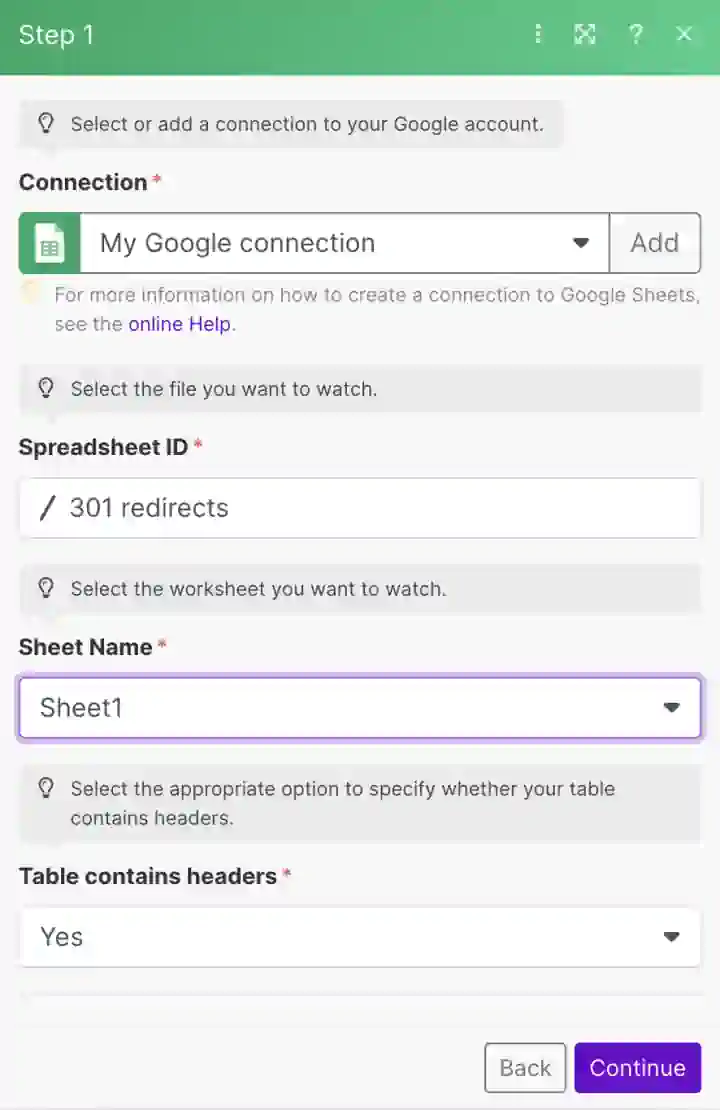Click the Spreadsheet ID field showing 301 redirects

point(360,508)
